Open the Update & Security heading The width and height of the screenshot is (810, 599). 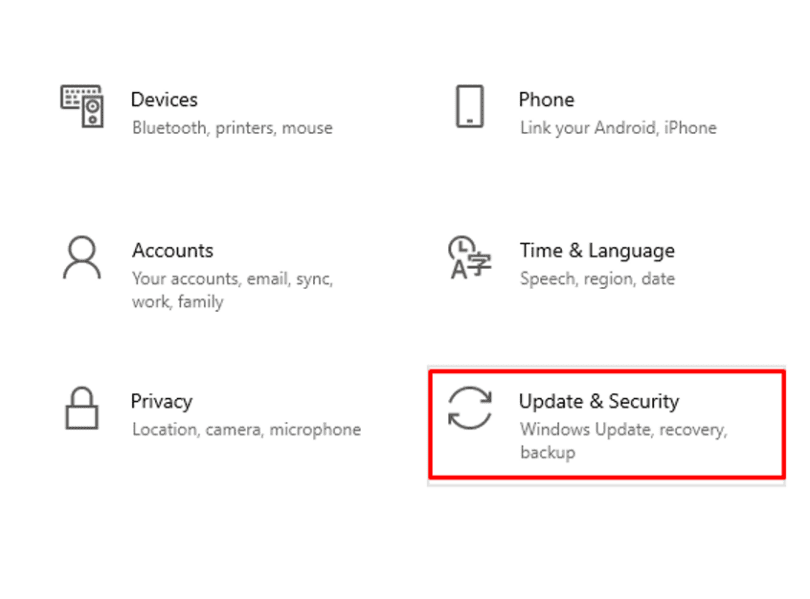pos(598,401)
